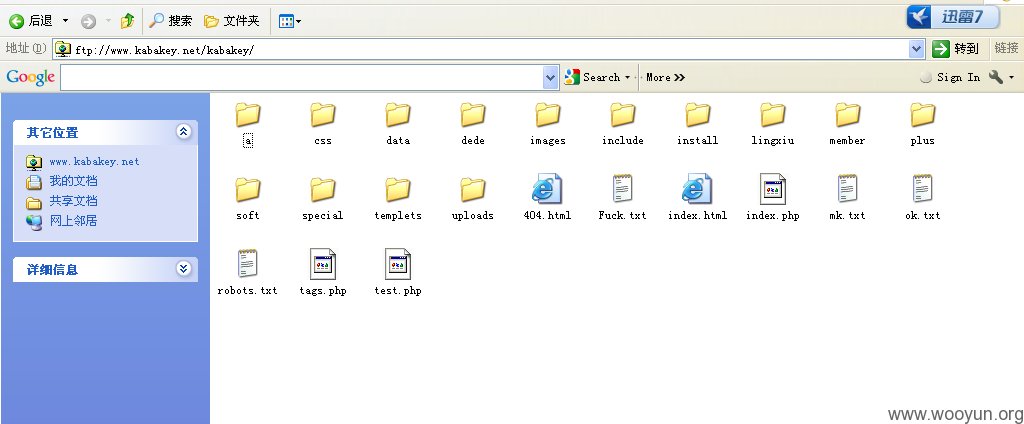Viewport: 1024px width, 424px height.
Task: Open the templets folder
Action: click(x=398, y=189)
